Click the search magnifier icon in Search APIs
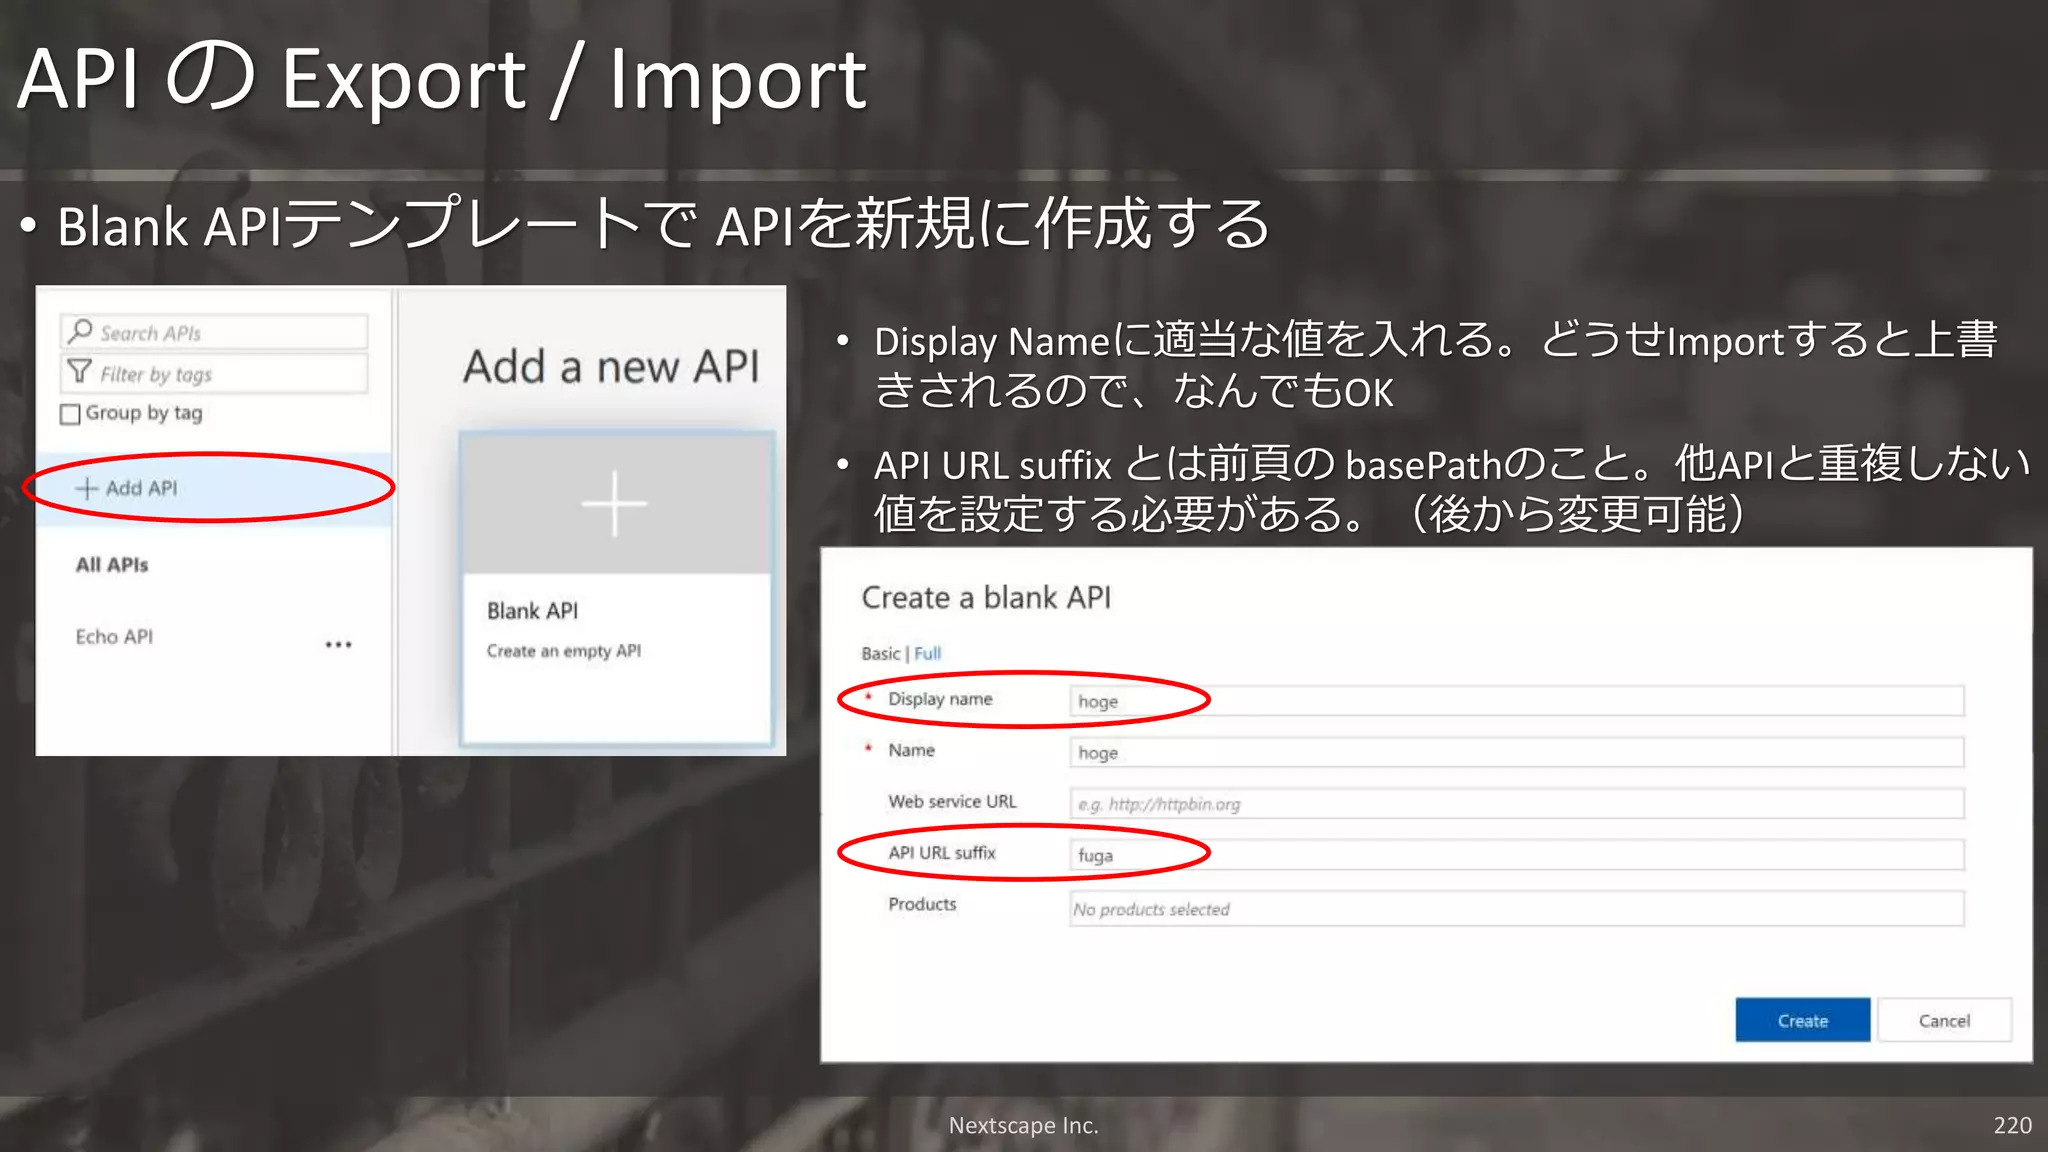 coord(80,331)
